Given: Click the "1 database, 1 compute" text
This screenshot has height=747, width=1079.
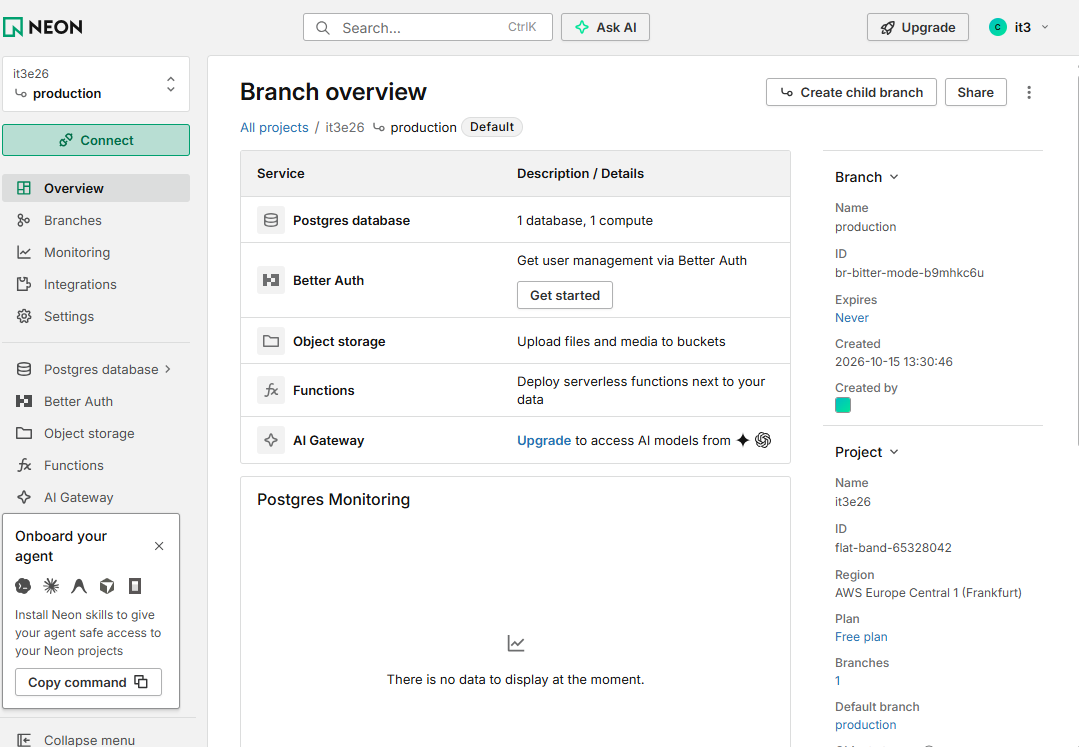Looking at the screenshot, I should [x=584, y=220].
